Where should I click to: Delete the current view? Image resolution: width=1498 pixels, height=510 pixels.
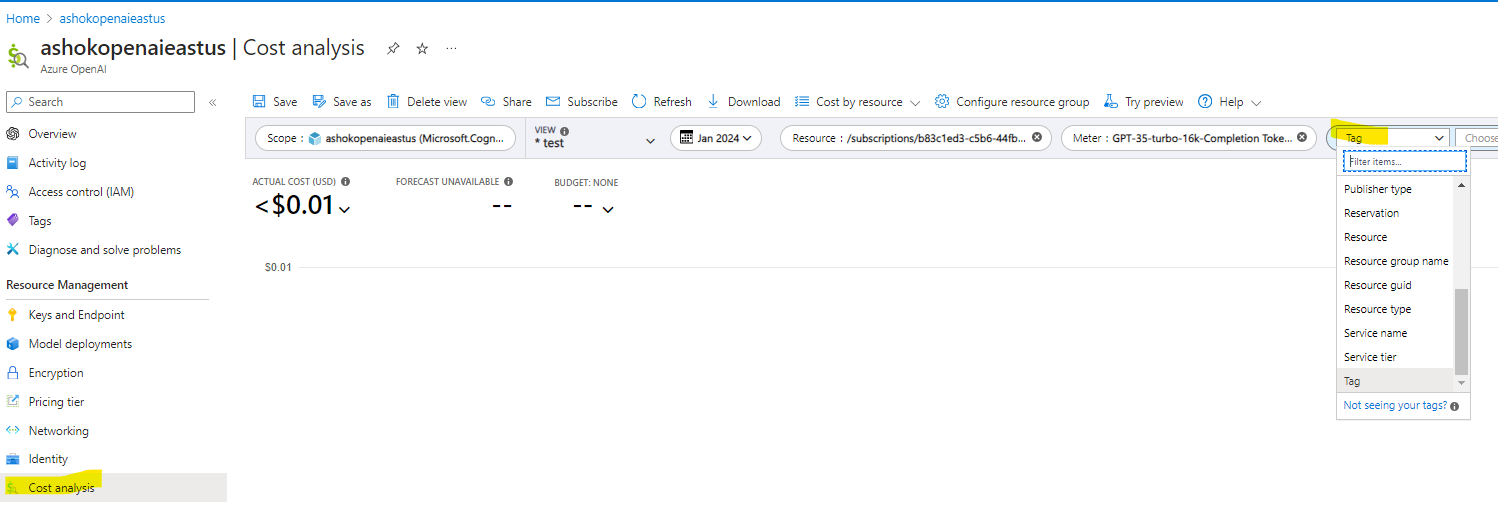click(x=427, y=102)
